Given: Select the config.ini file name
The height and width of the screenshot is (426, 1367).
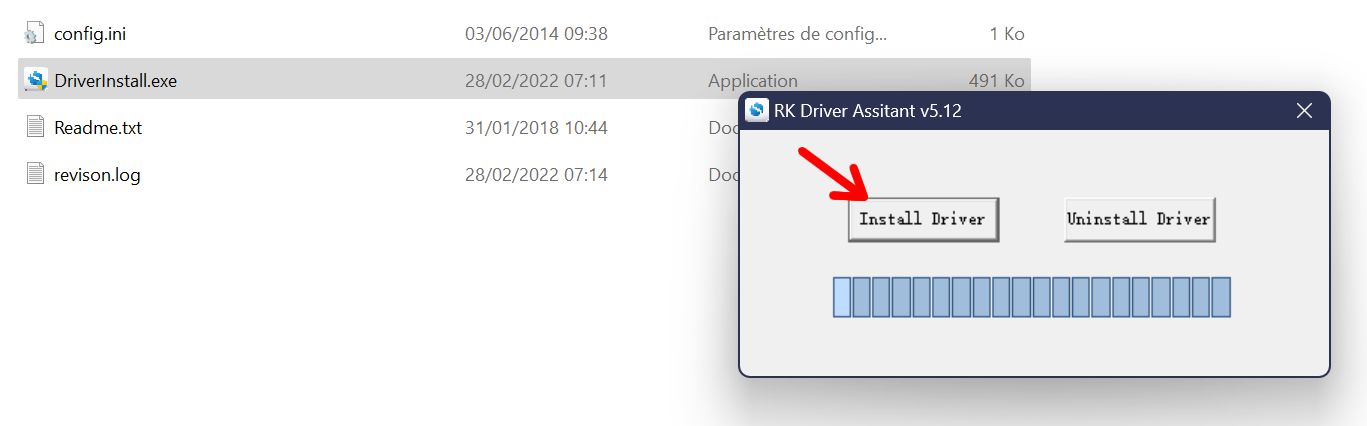Looking at the screenshot, I should 90,34.
